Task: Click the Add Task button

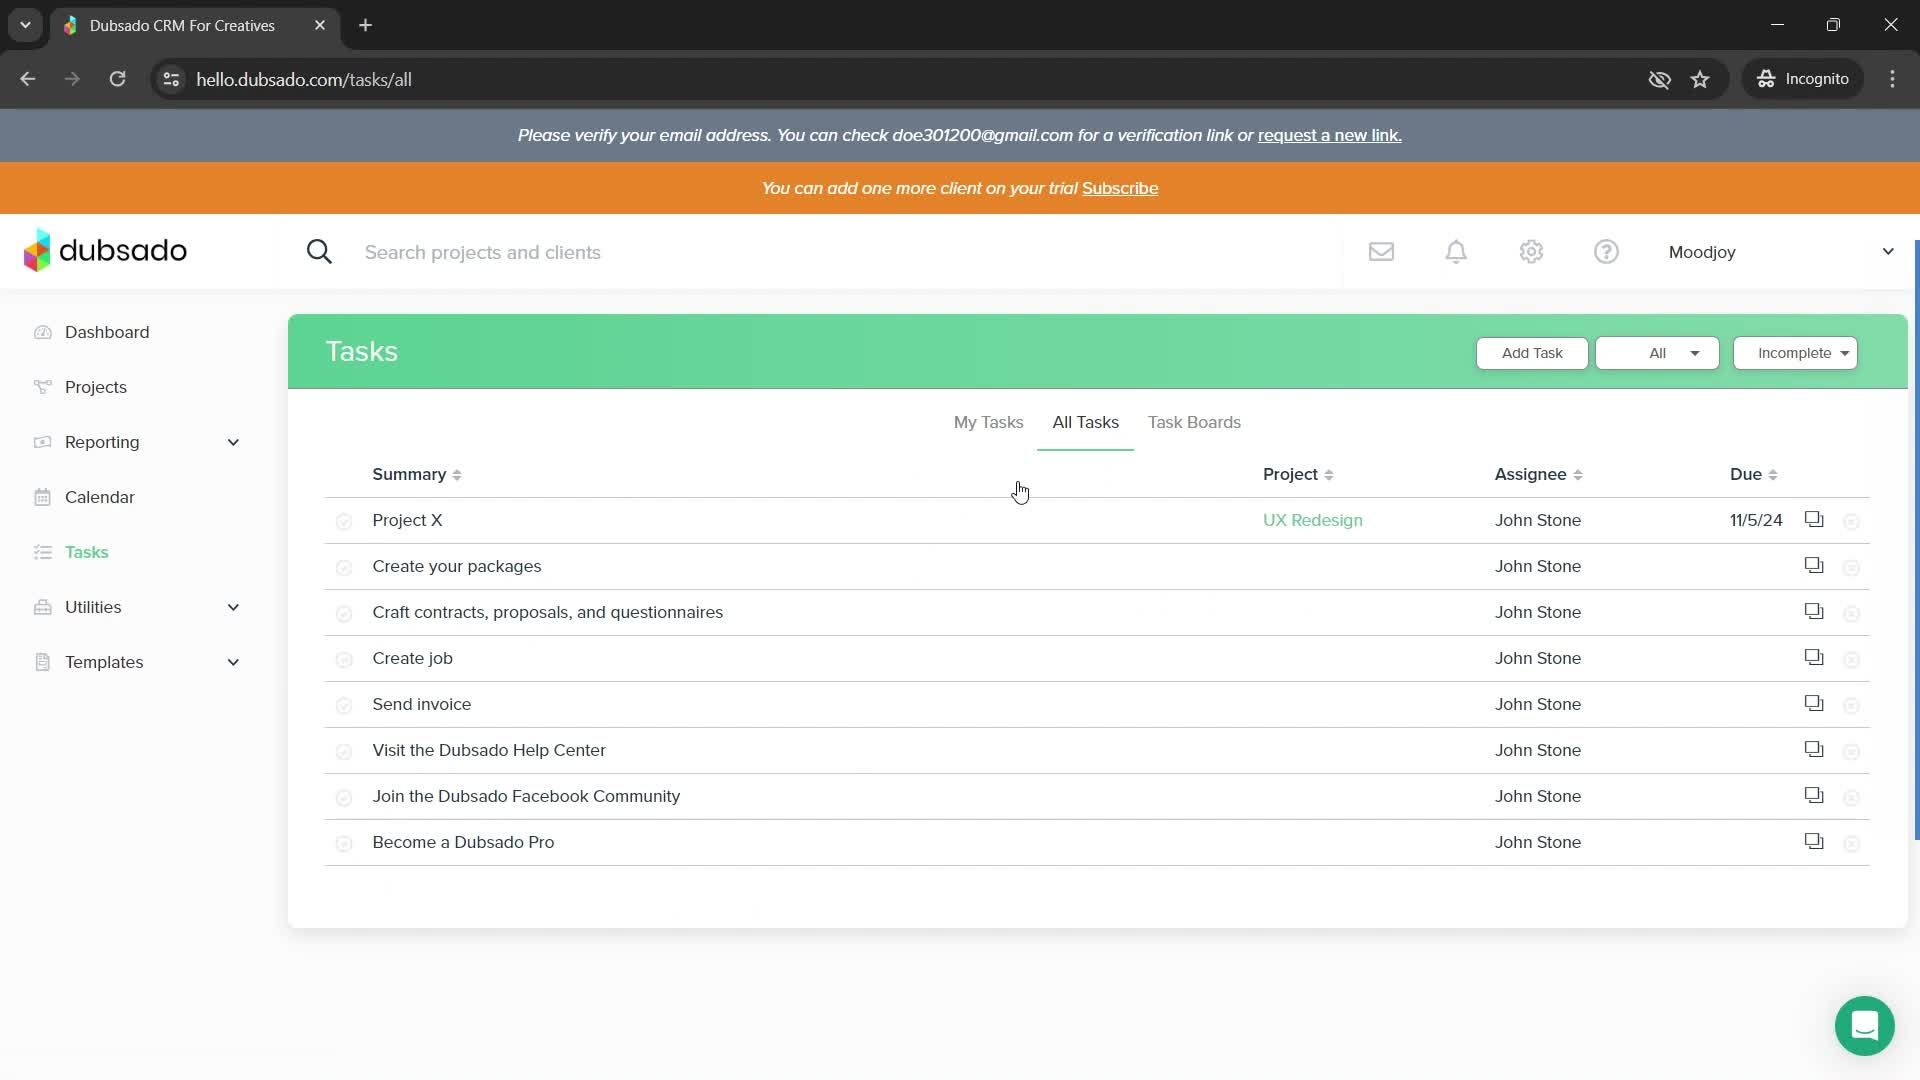Action: click(1532, 353)
